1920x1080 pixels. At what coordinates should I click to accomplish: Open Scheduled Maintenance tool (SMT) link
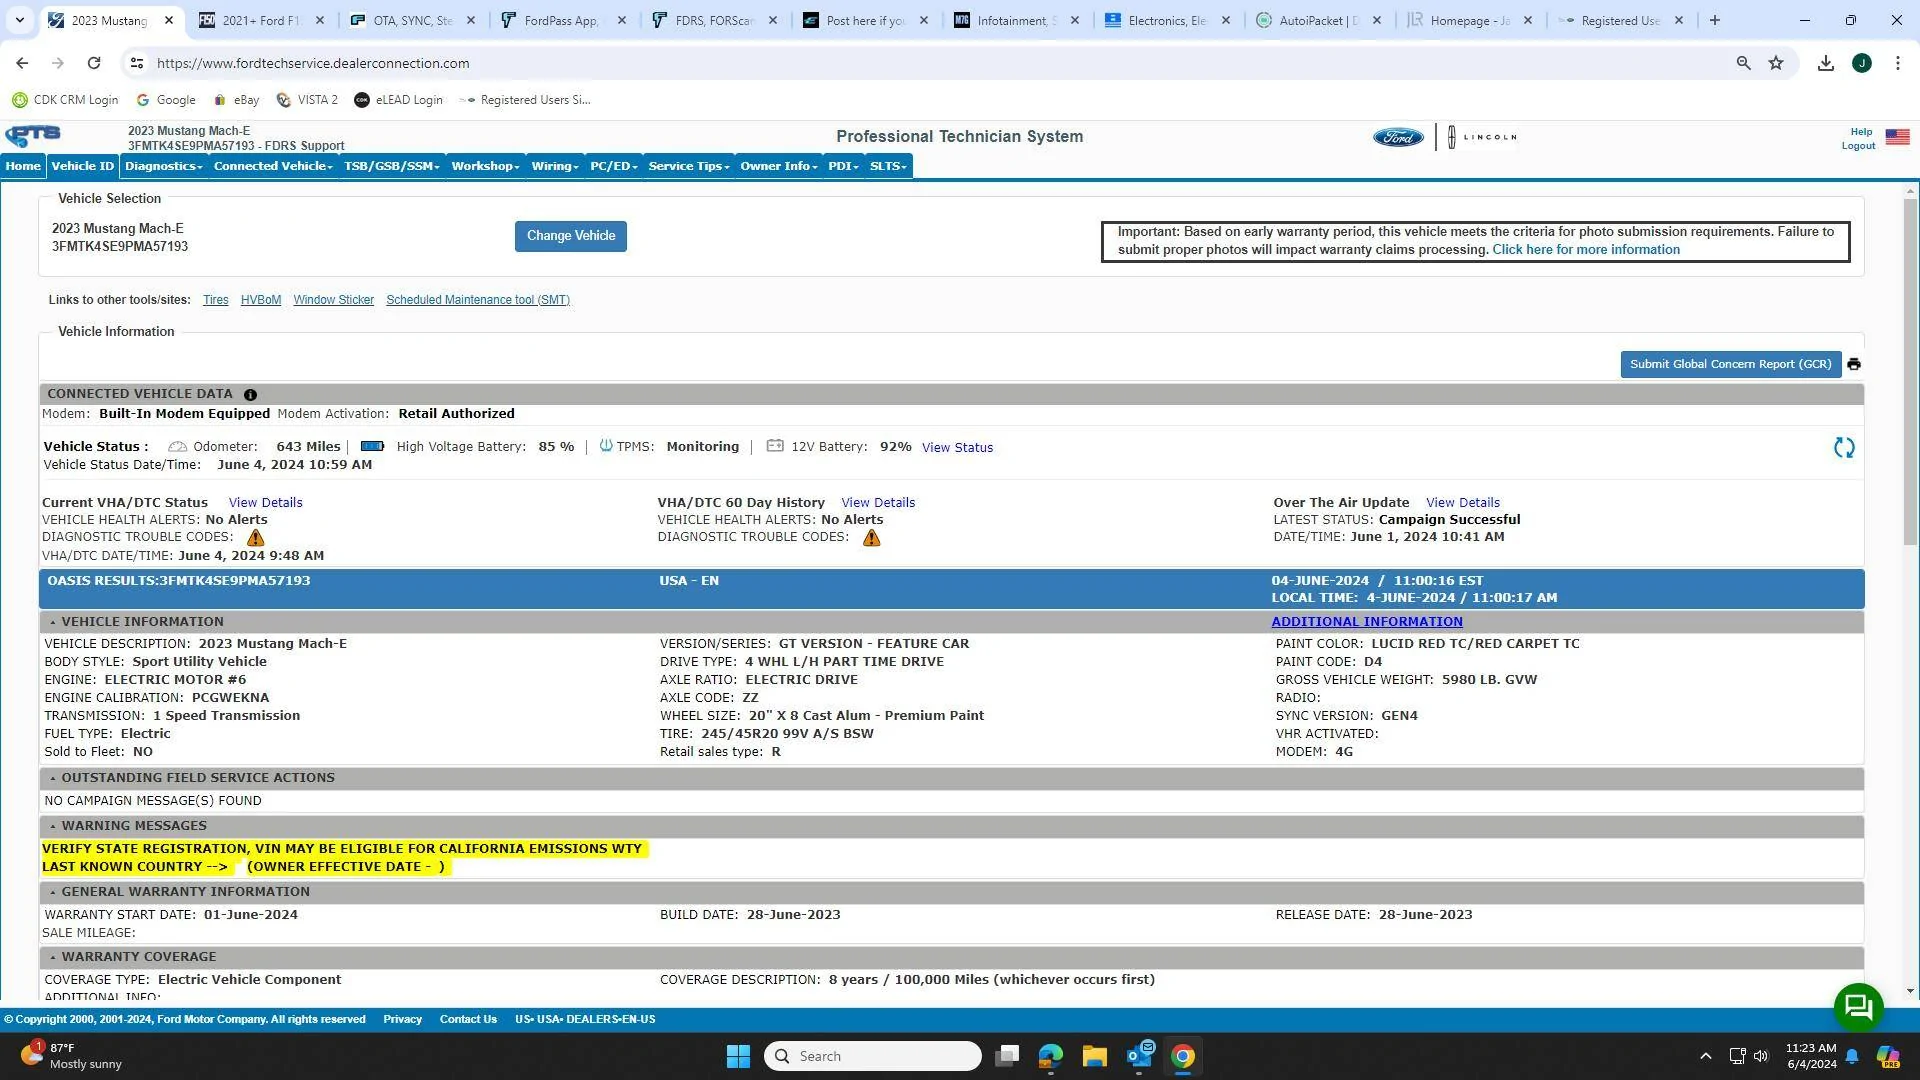tap(478, 300)
